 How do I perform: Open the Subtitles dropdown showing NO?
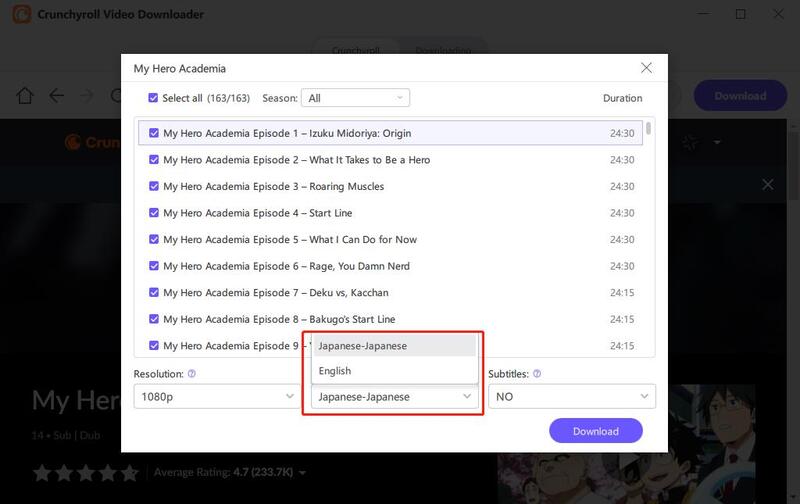pos(571,396)
